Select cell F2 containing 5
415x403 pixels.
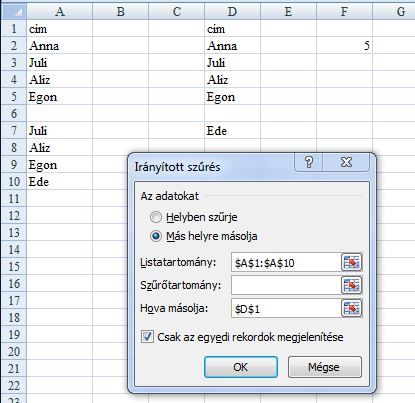pos(344,45)
